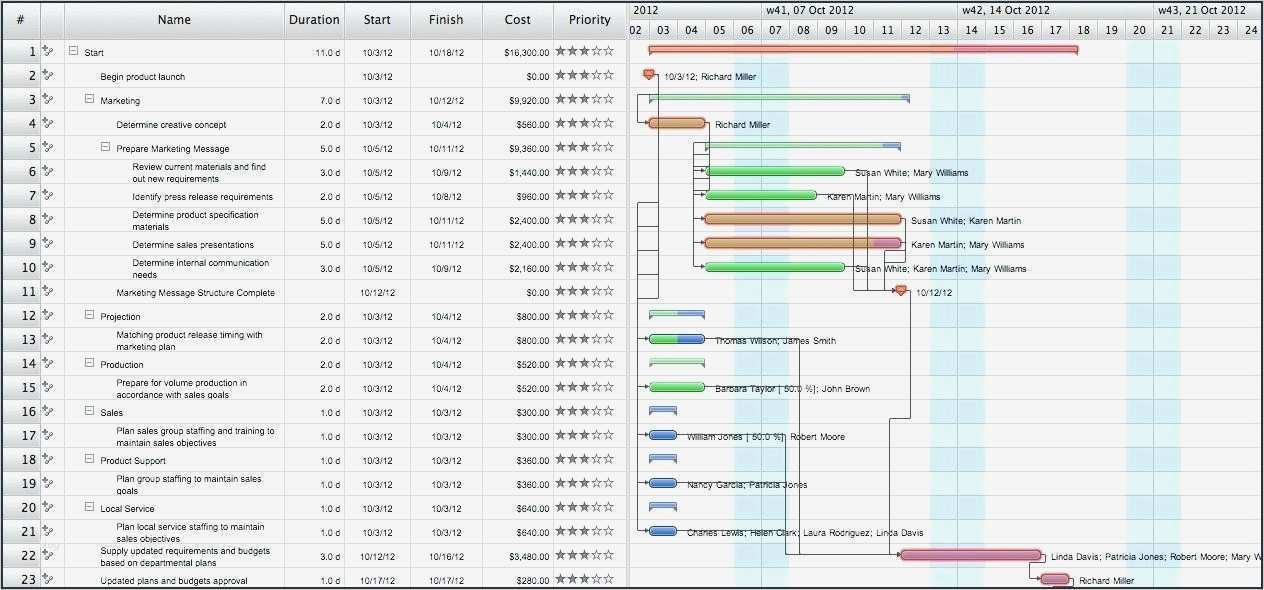
Task: Click the dependency icon beside Begin product launch
Action: click(x=47, y=75)
